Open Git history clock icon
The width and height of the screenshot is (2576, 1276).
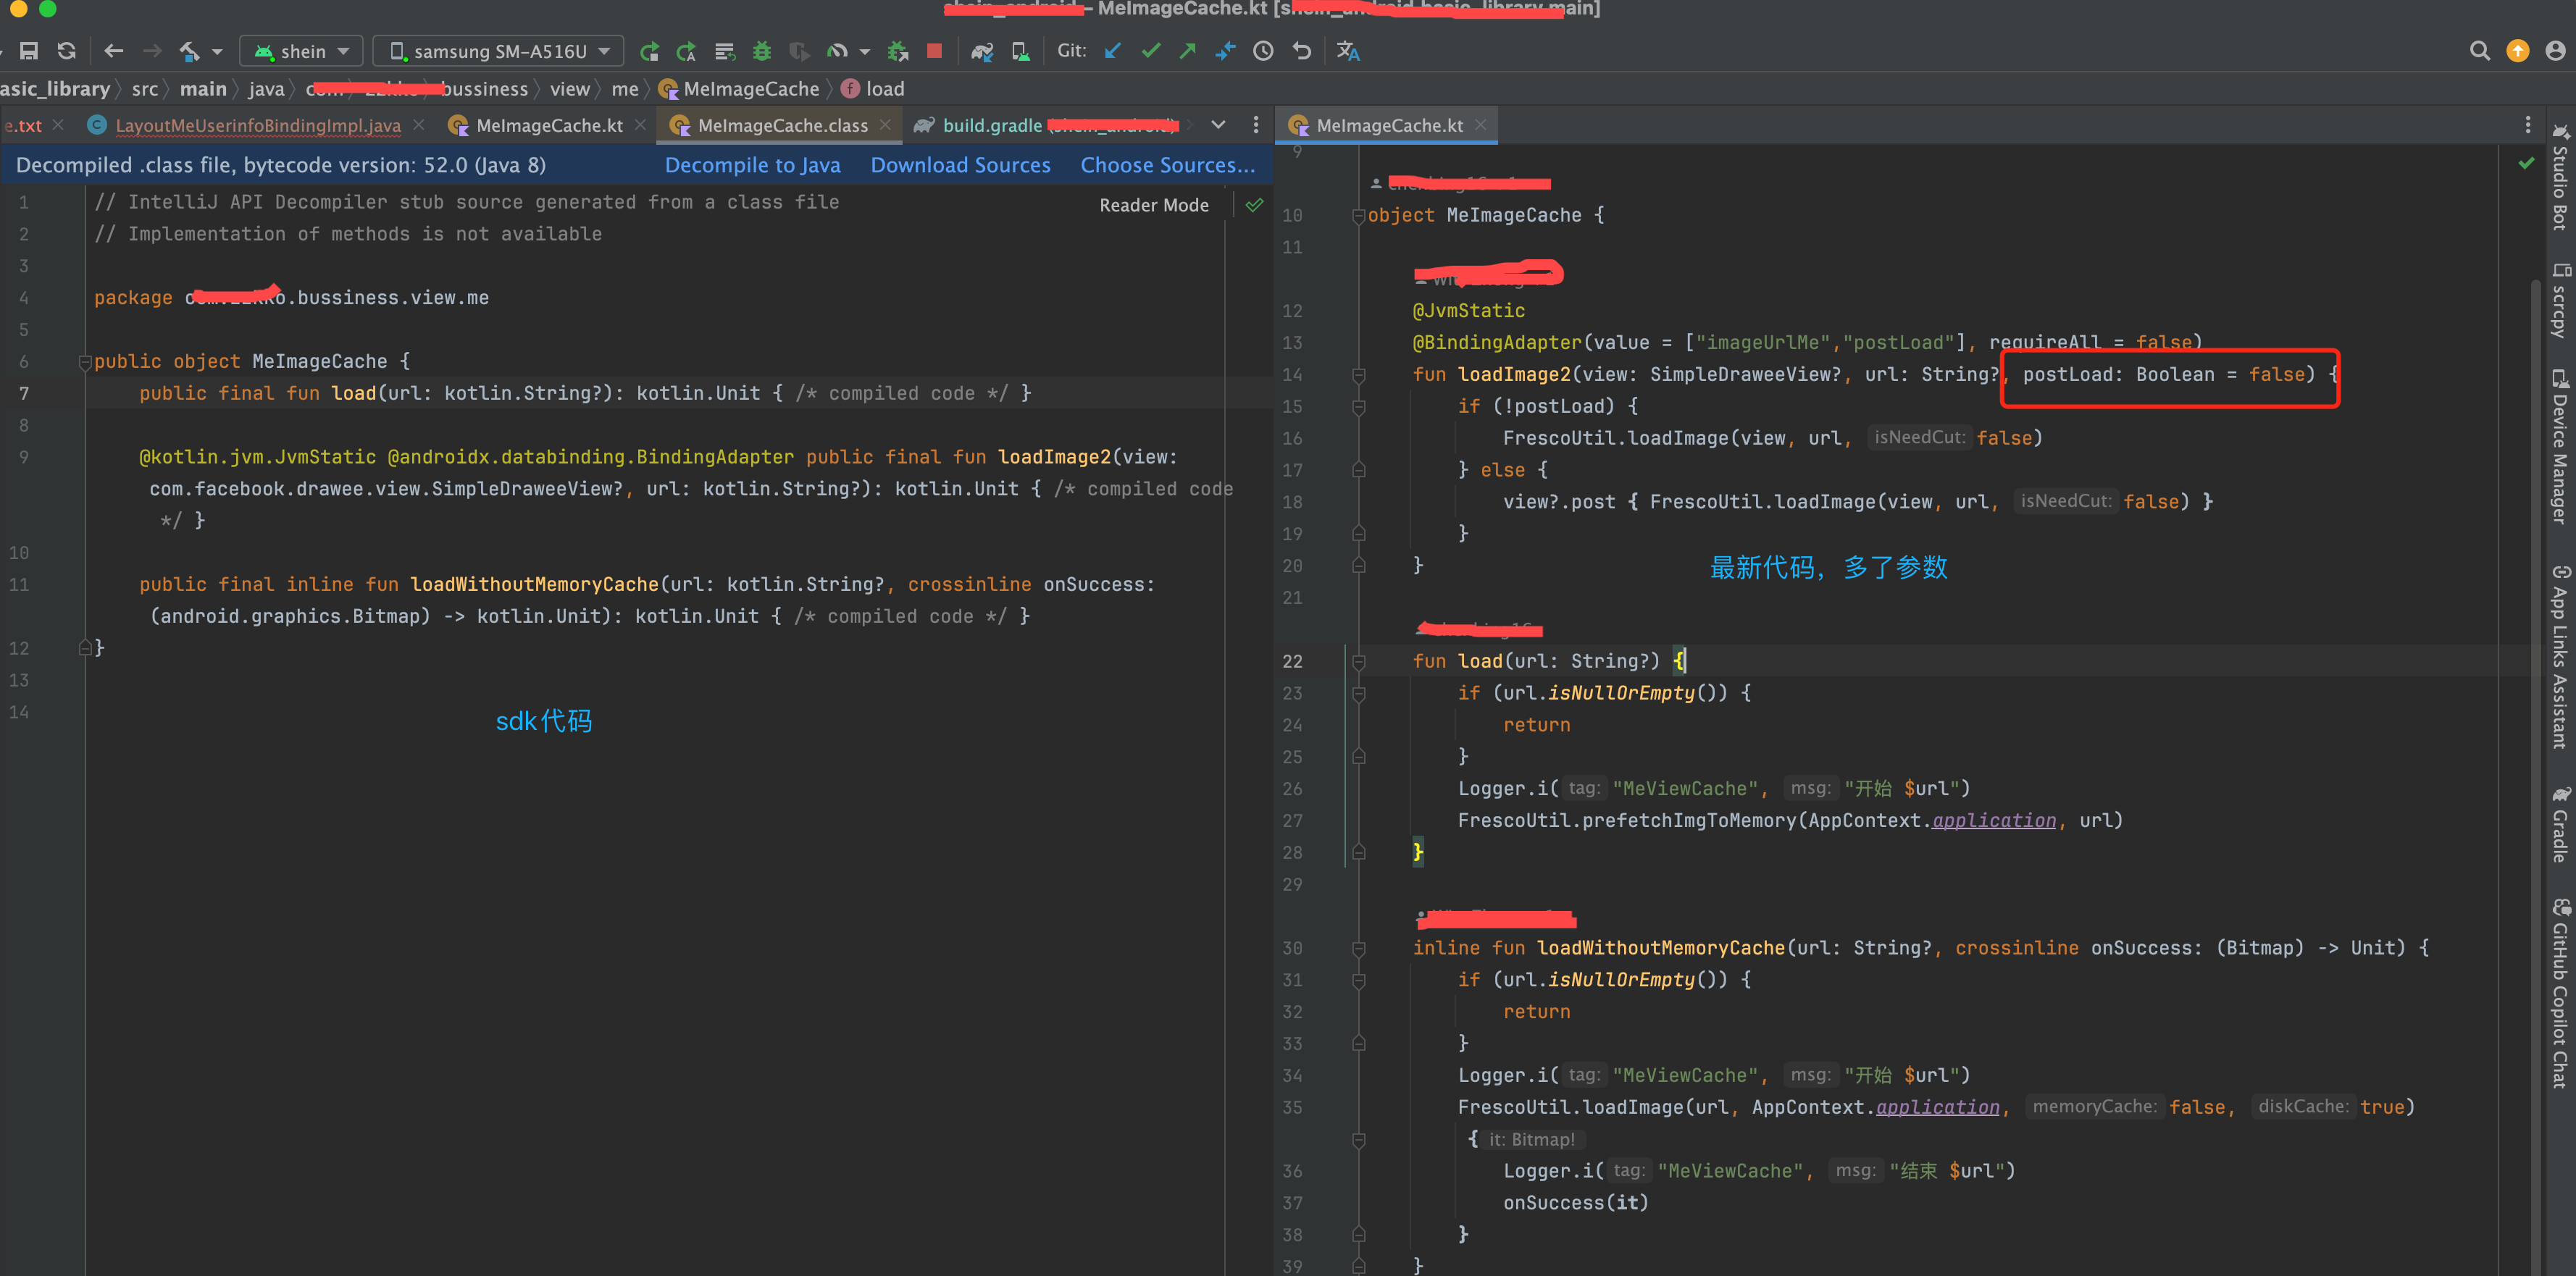[1263, 51]
